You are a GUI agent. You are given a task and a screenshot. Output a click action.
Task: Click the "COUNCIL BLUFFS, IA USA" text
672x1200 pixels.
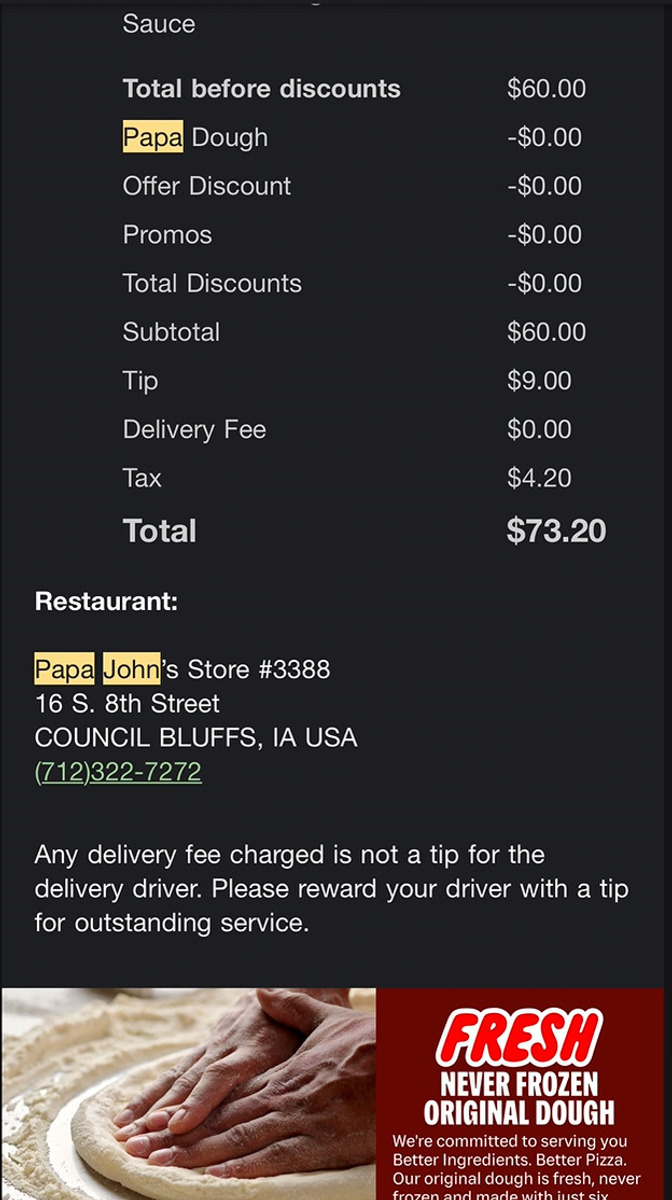click(x=196, y=738)
